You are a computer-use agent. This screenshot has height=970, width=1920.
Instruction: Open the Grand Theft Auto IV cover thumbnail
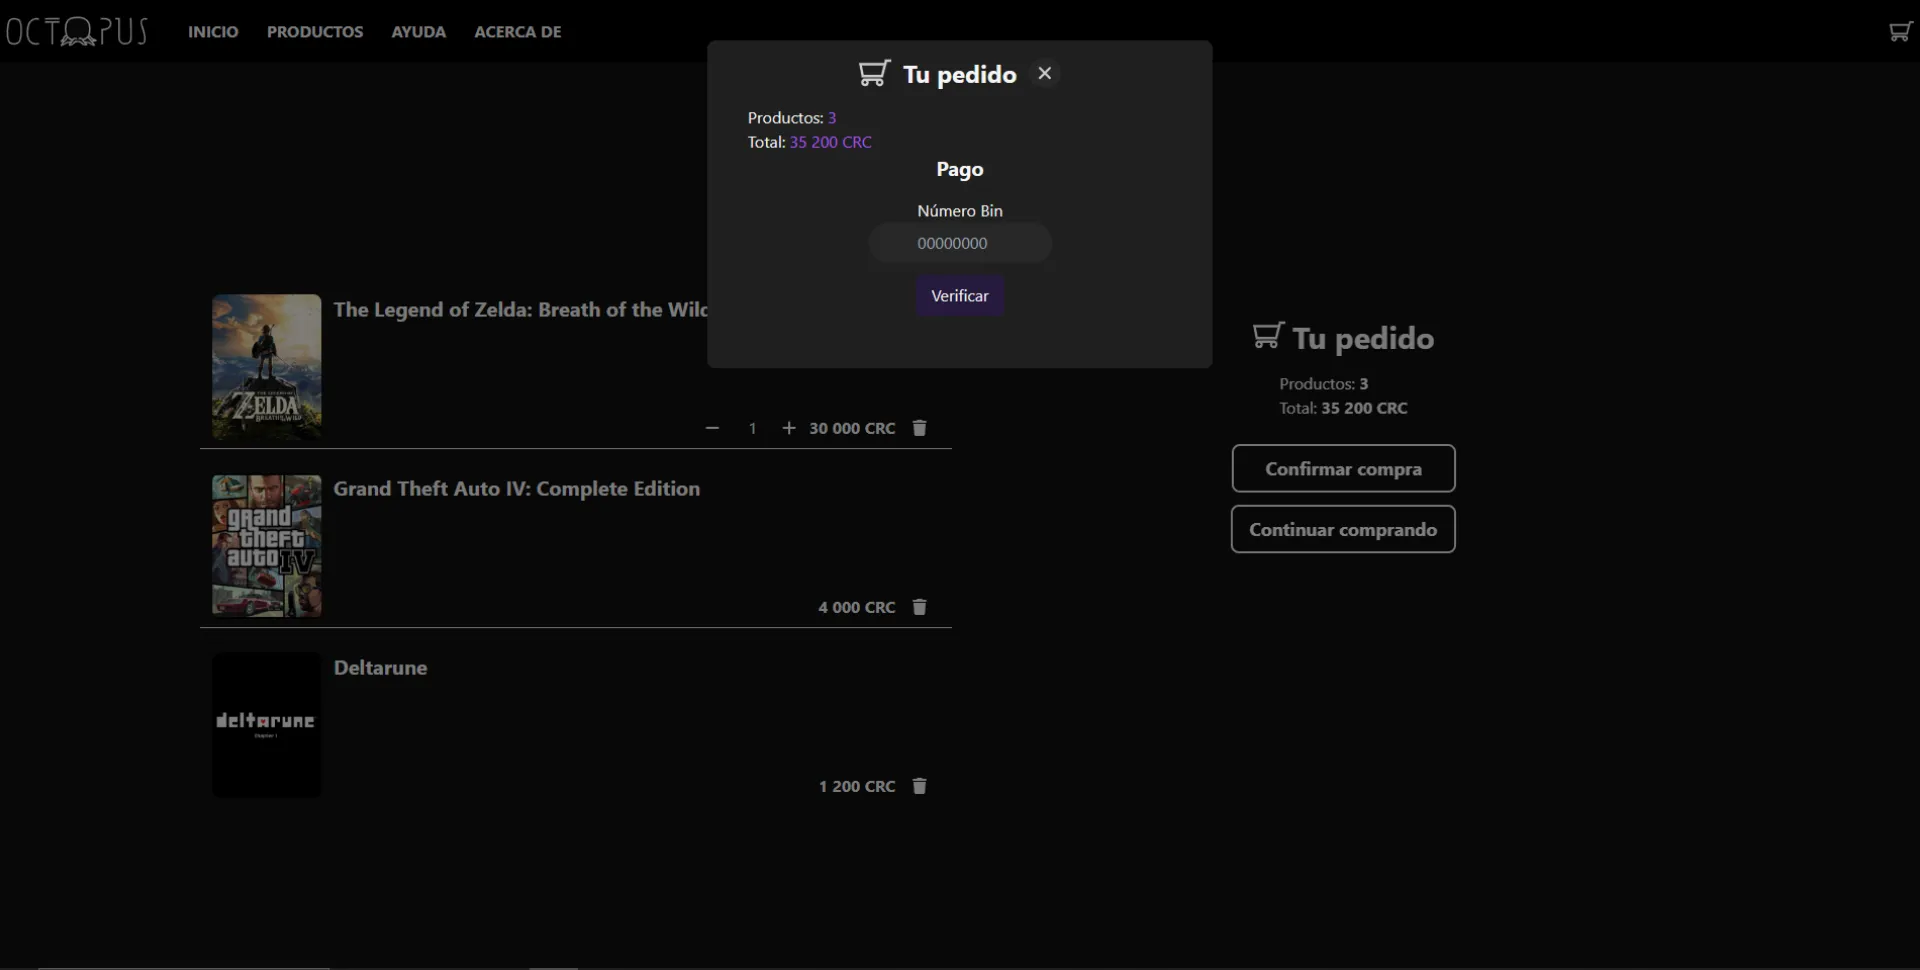coord(266,546)
